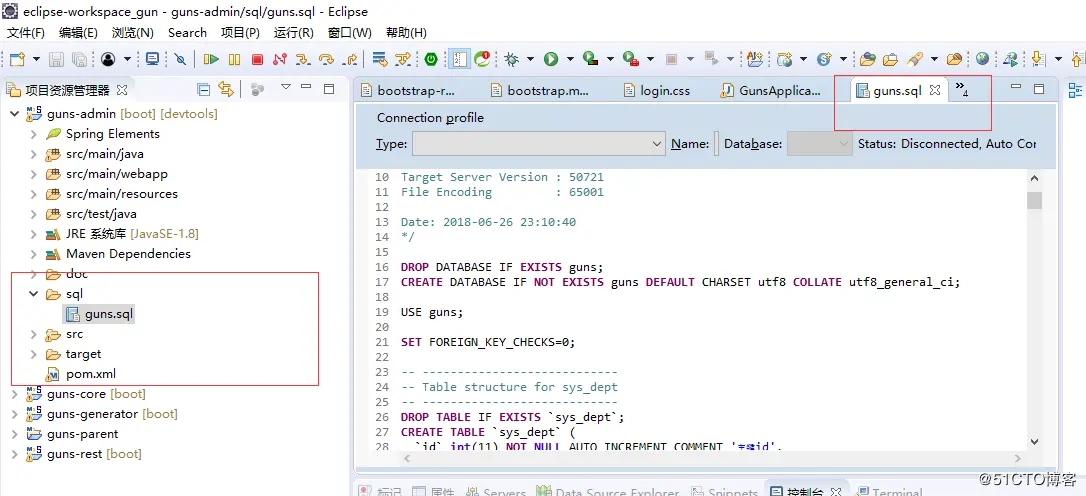The image size is (1086, 496).
Task: Expand the src/main/java folder
Action: (x=33, y=154)
